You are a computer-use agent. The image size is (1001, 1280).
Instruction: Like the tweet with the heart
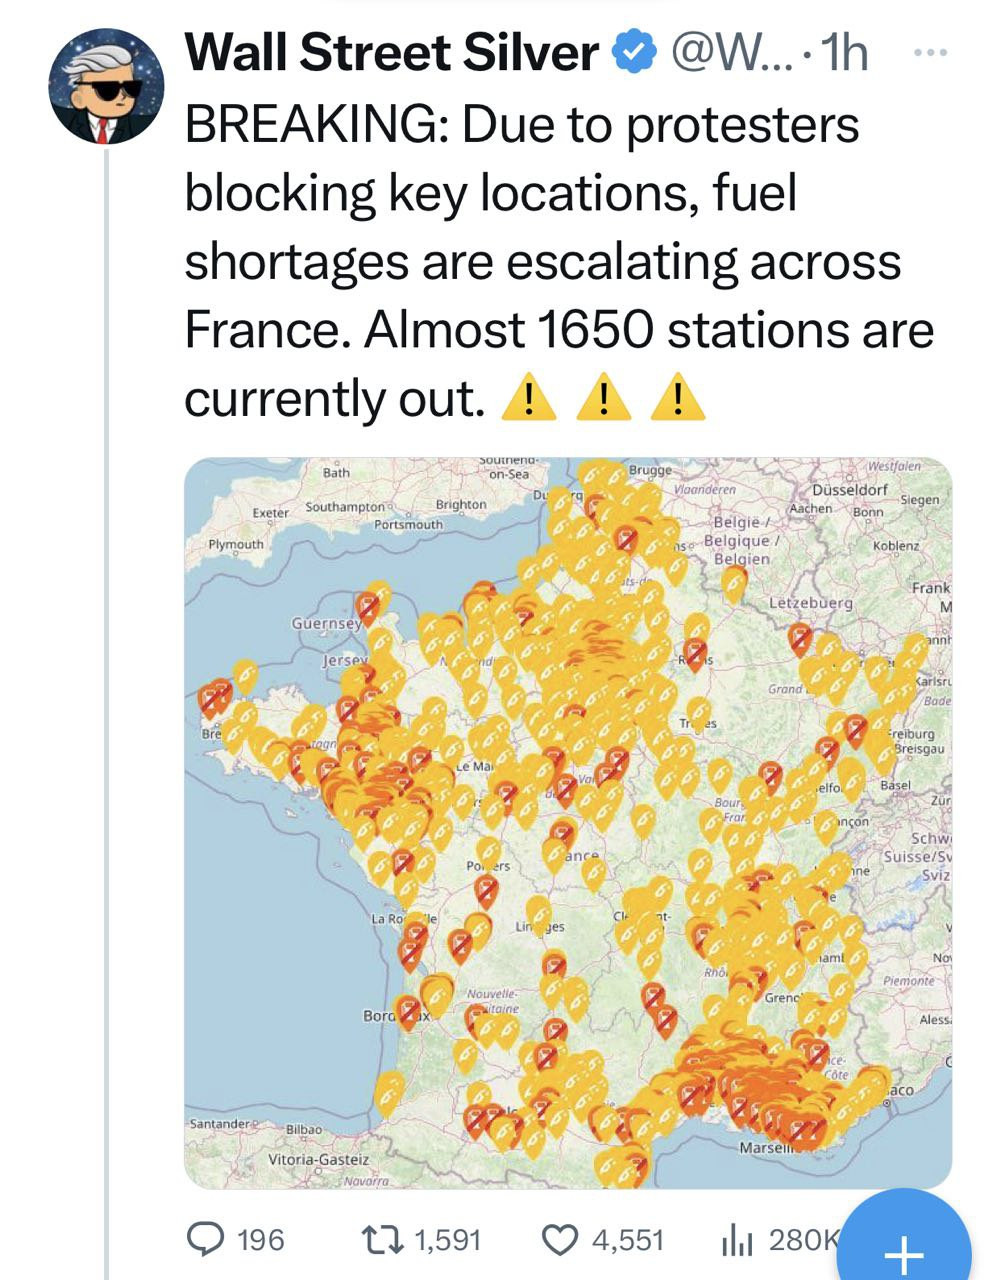coord(560,1240)
